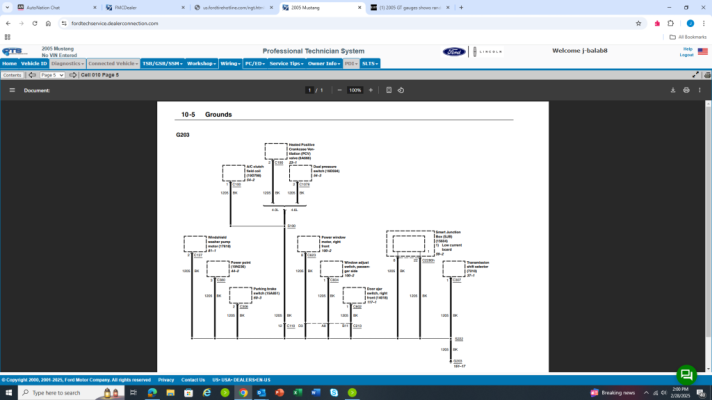This screenshot has width=712, height=400.
Task: Open the live chat bubble icon
Action: pos(687,375)
